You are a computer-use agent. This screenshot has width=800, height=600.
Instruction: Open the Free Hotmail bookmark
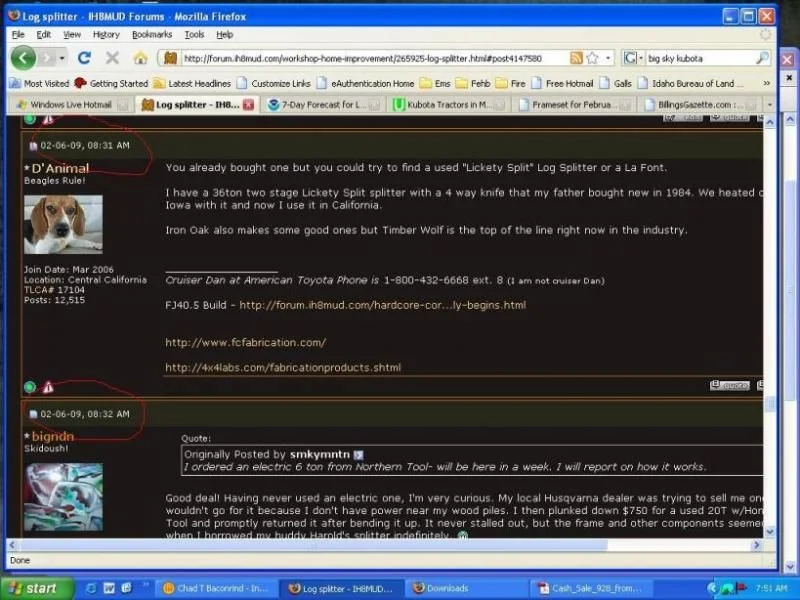click(562, 83)
